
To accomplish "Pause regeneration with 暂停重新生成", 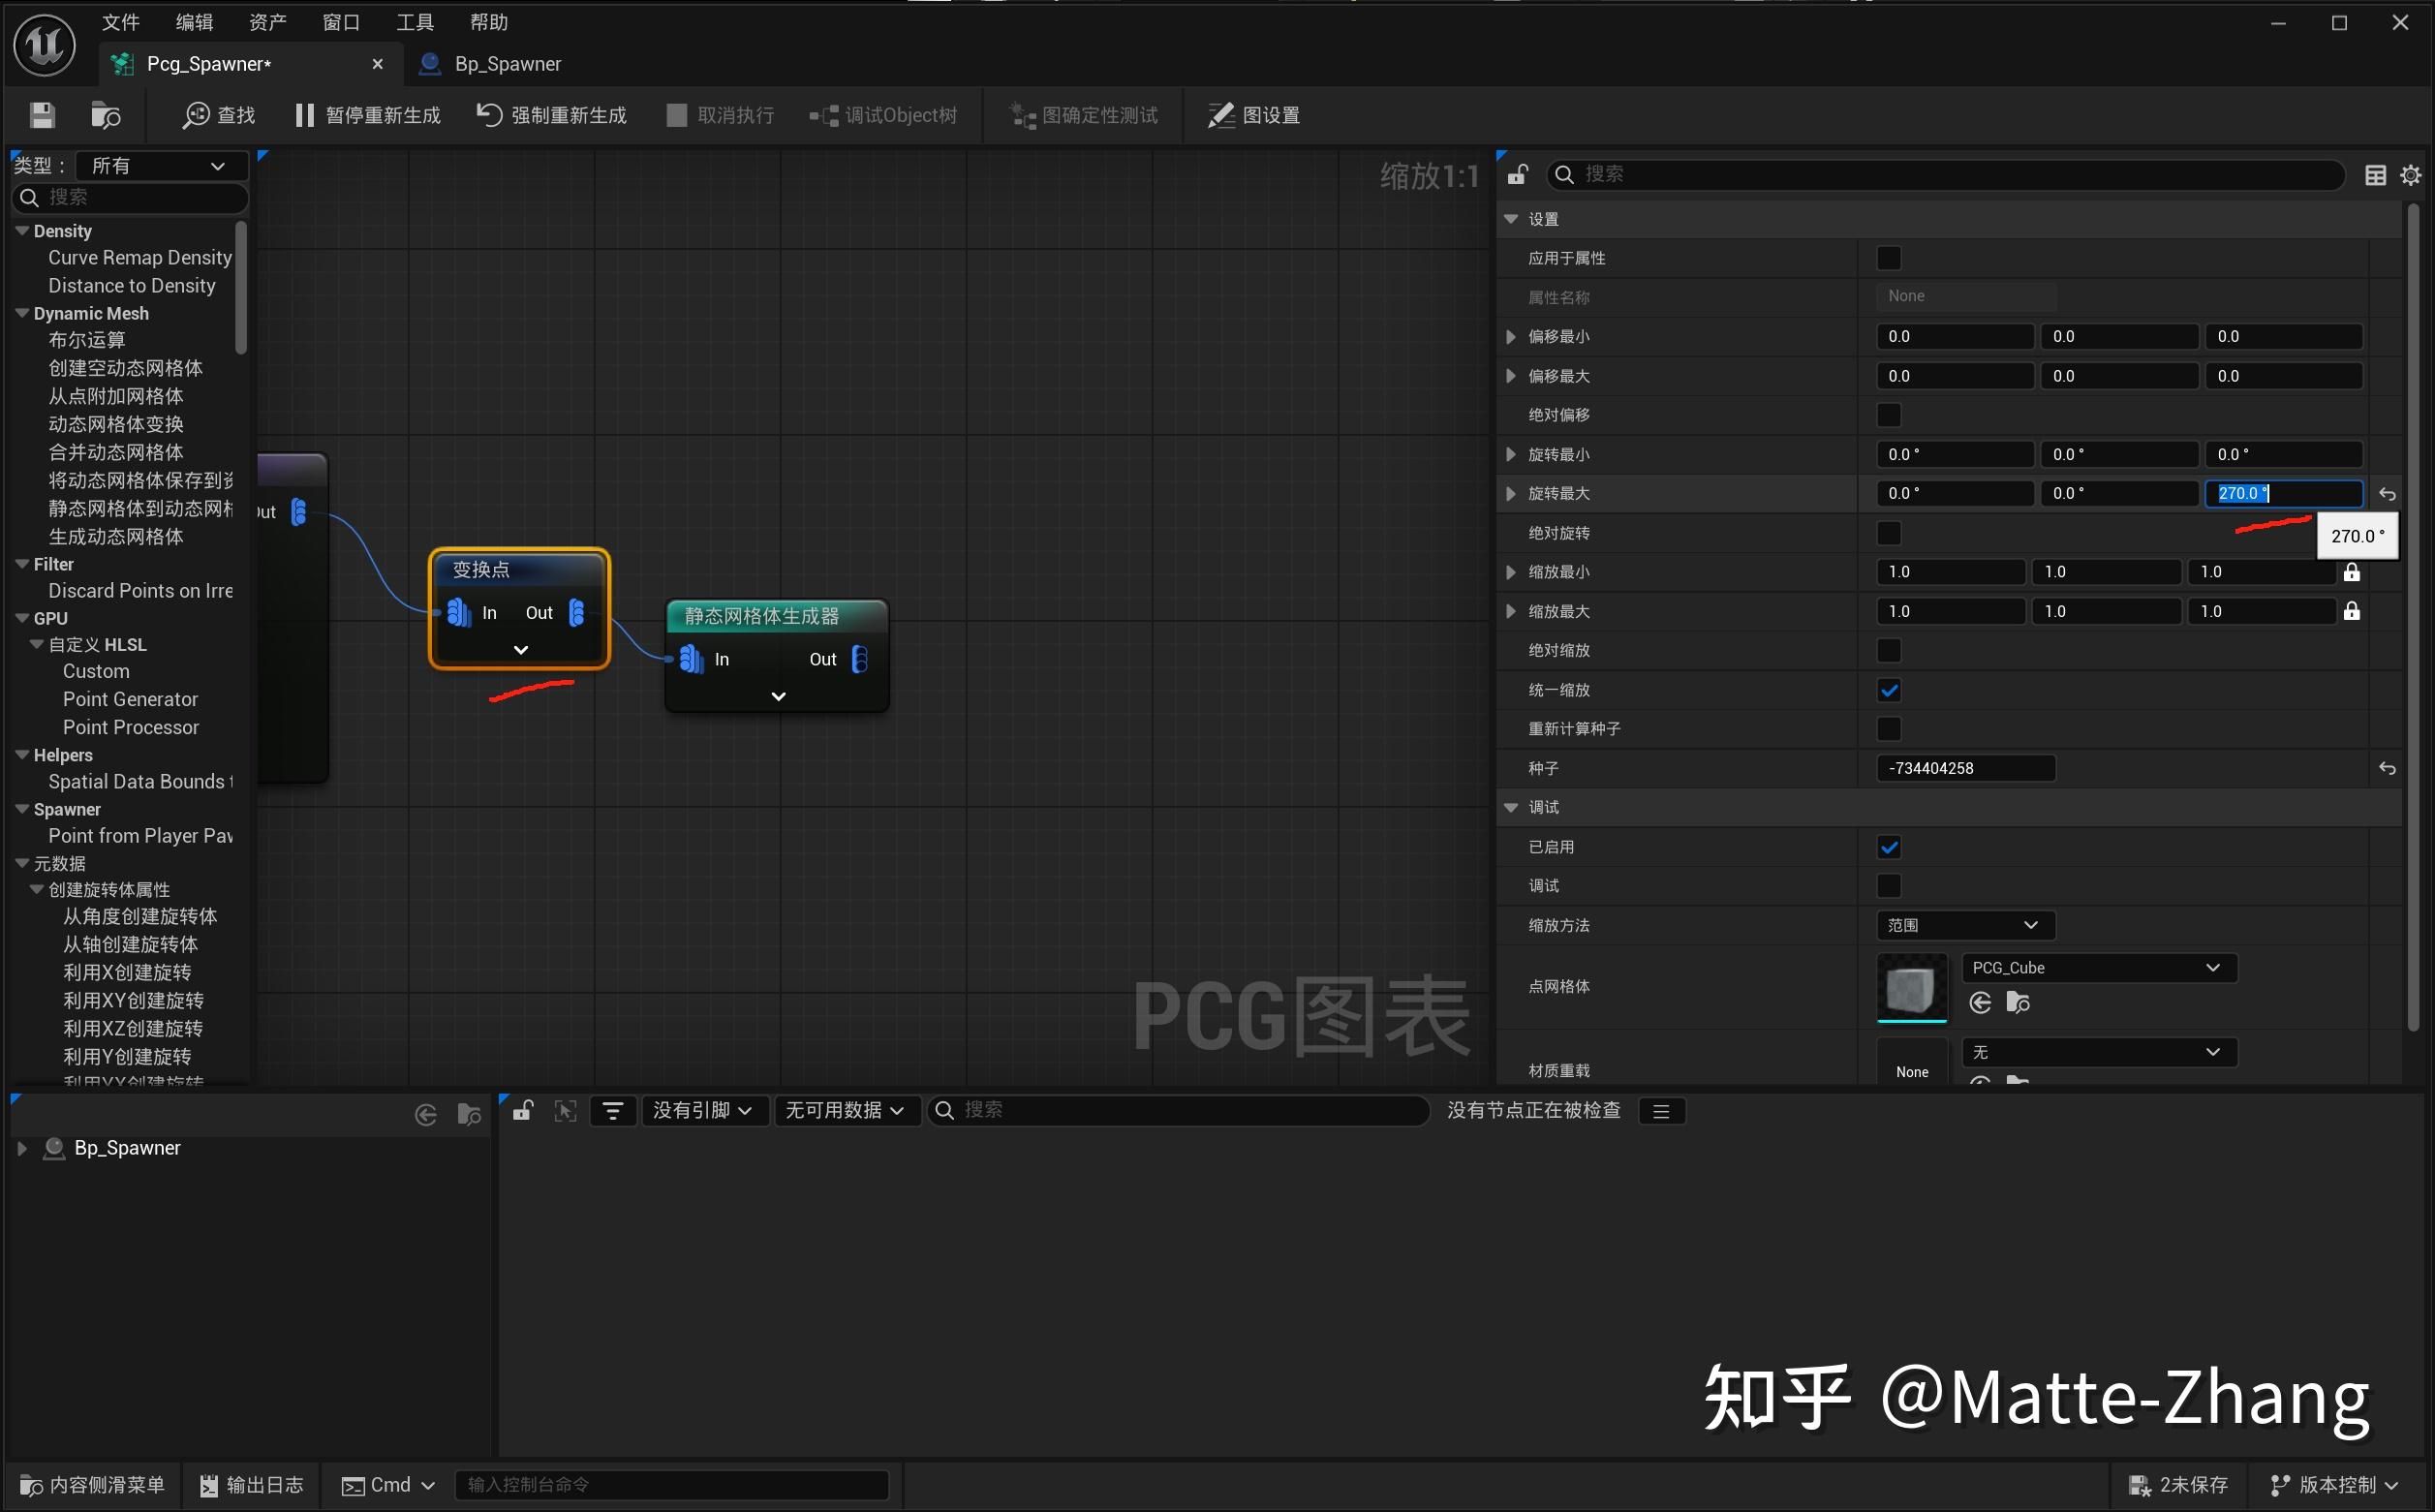I will pos(367,115).
